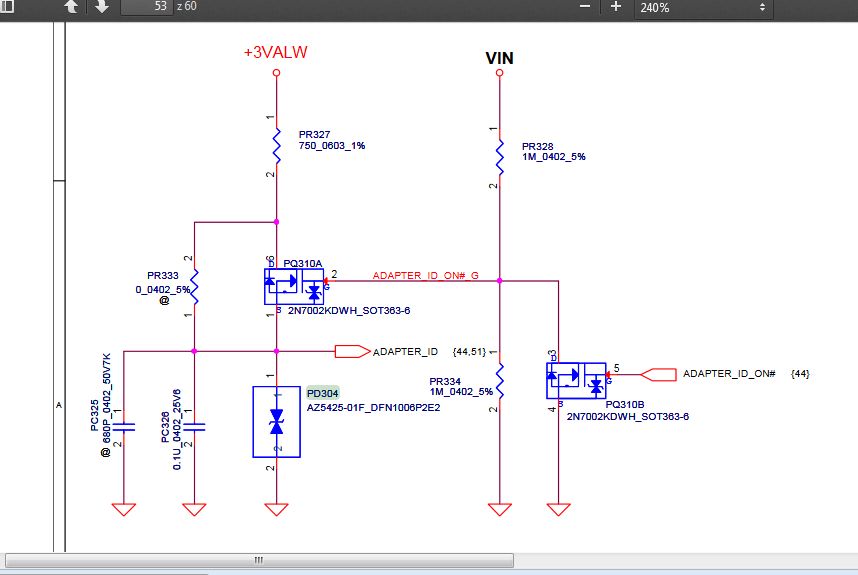Click the PC326 capacitor symbol
The image size is (858, 575).
[x=194, y=427]
